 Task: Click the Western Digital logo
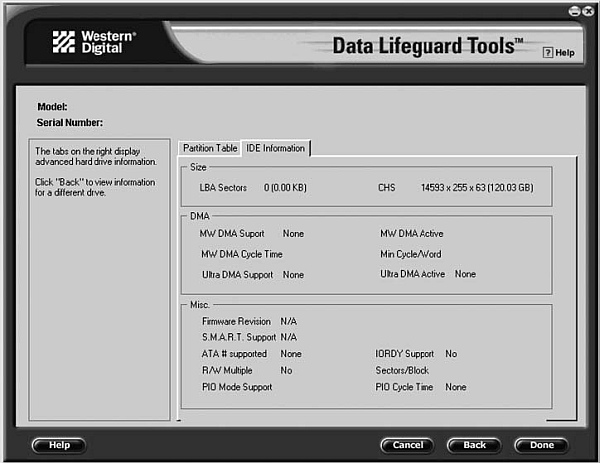pos(94,42)
